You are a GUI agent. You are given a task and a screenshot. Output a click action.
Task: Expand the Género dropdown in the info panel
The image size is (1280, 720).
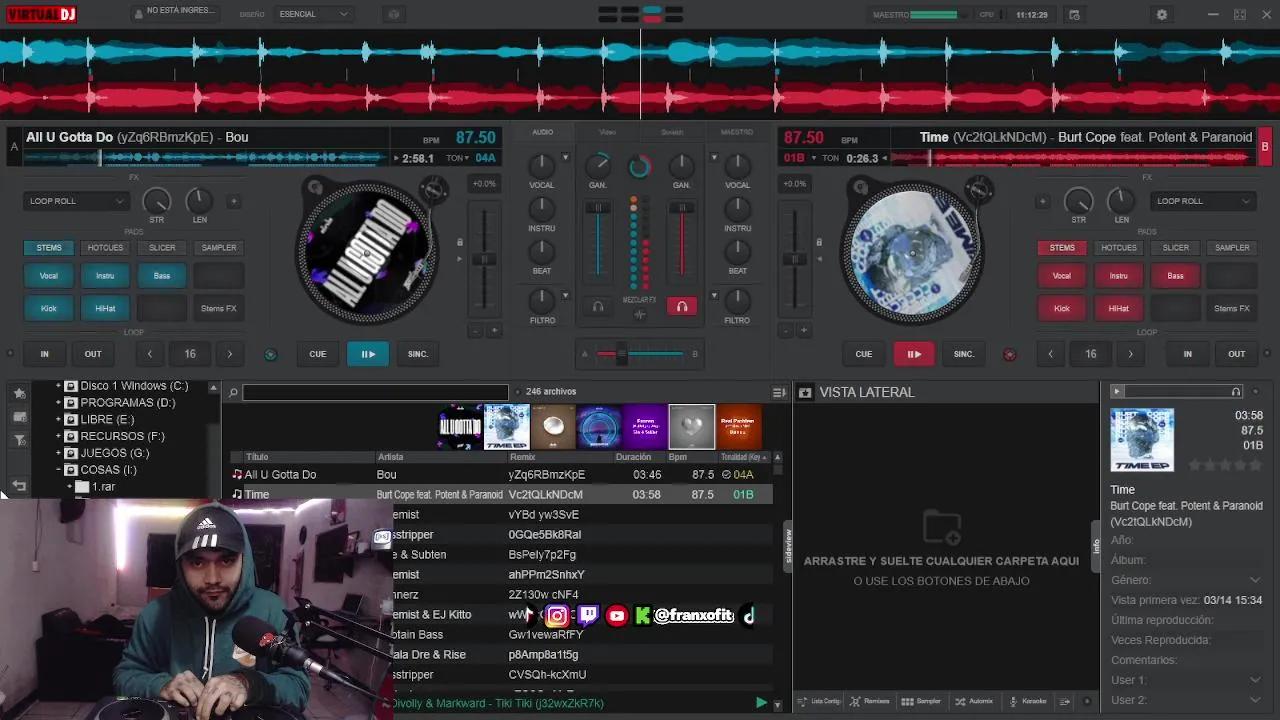[1255, 580]
